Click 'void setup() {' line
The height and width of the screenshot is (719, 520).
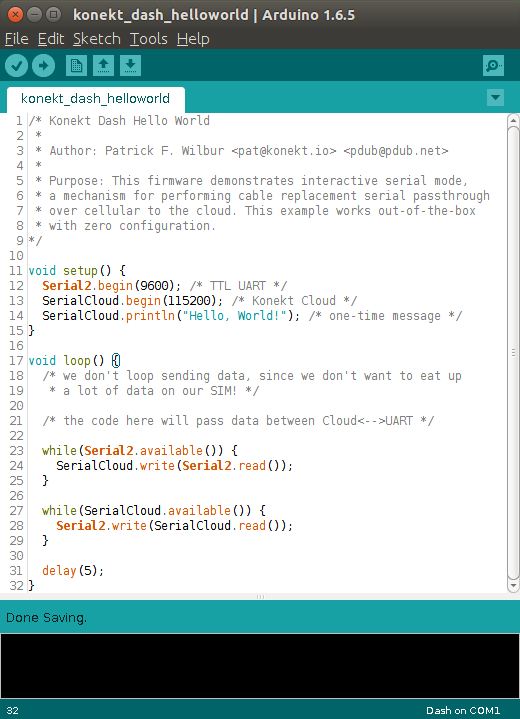tap(77, 271)
